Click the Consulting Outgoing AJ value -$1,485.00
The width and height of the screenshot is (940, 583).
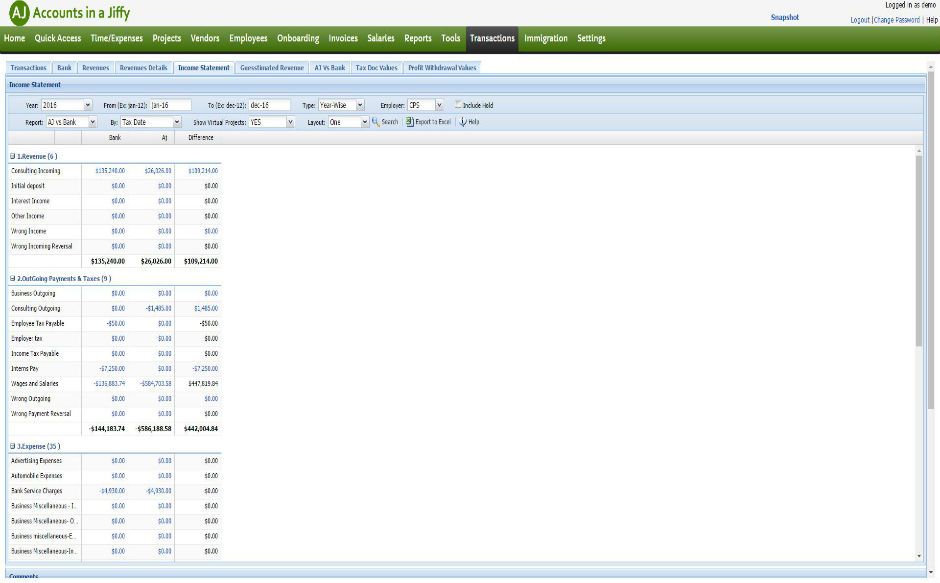[158, 308]
